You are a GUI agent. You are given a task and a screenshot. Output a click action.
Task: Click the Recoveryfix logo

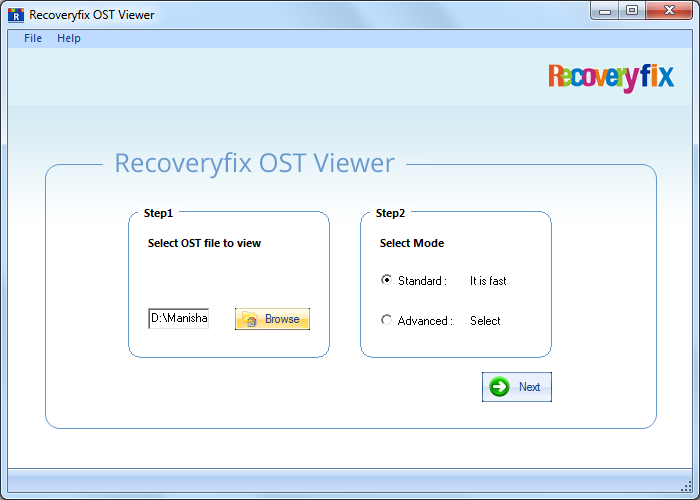611,78
